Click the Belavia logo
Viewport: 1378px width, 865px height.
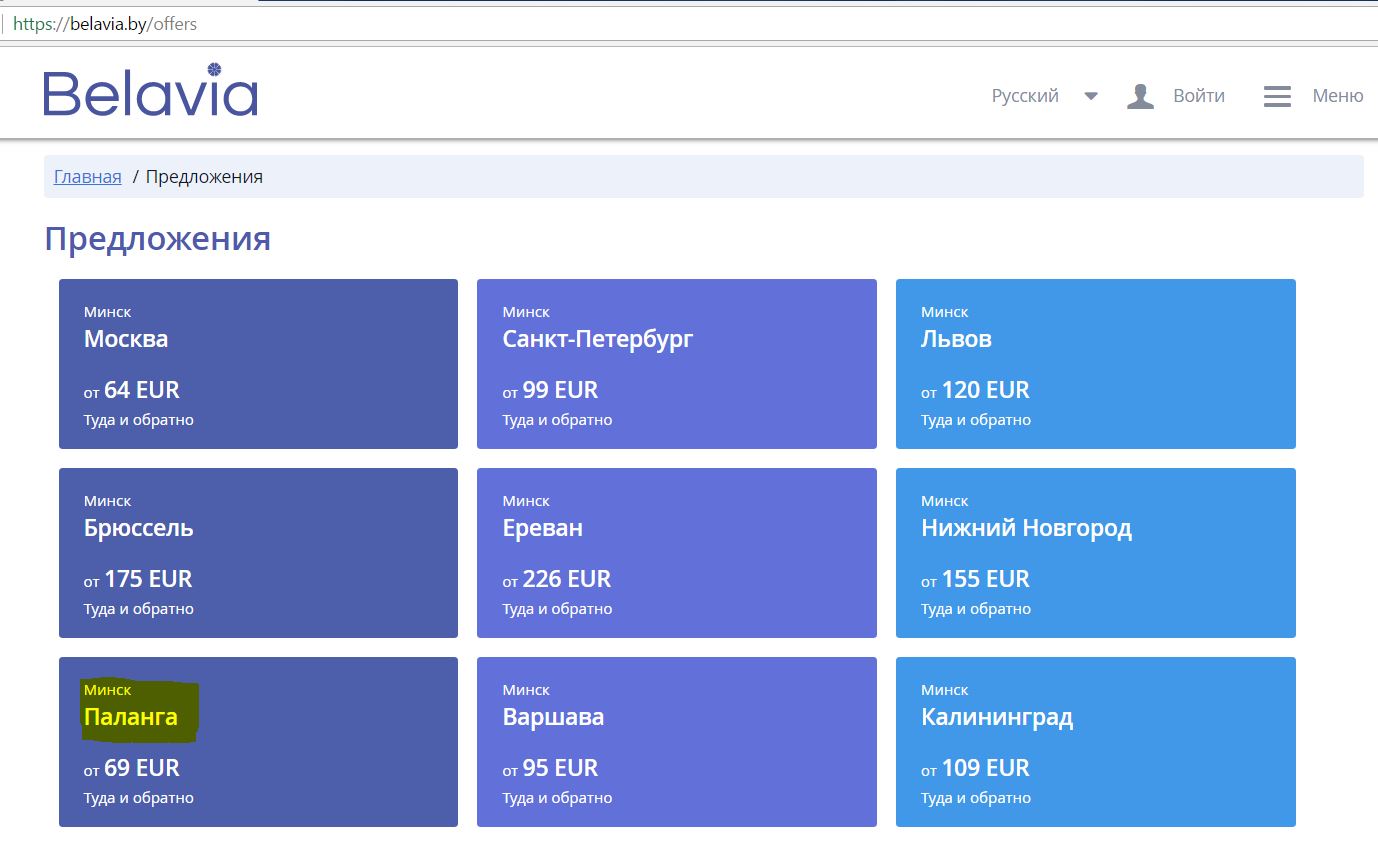151,90
